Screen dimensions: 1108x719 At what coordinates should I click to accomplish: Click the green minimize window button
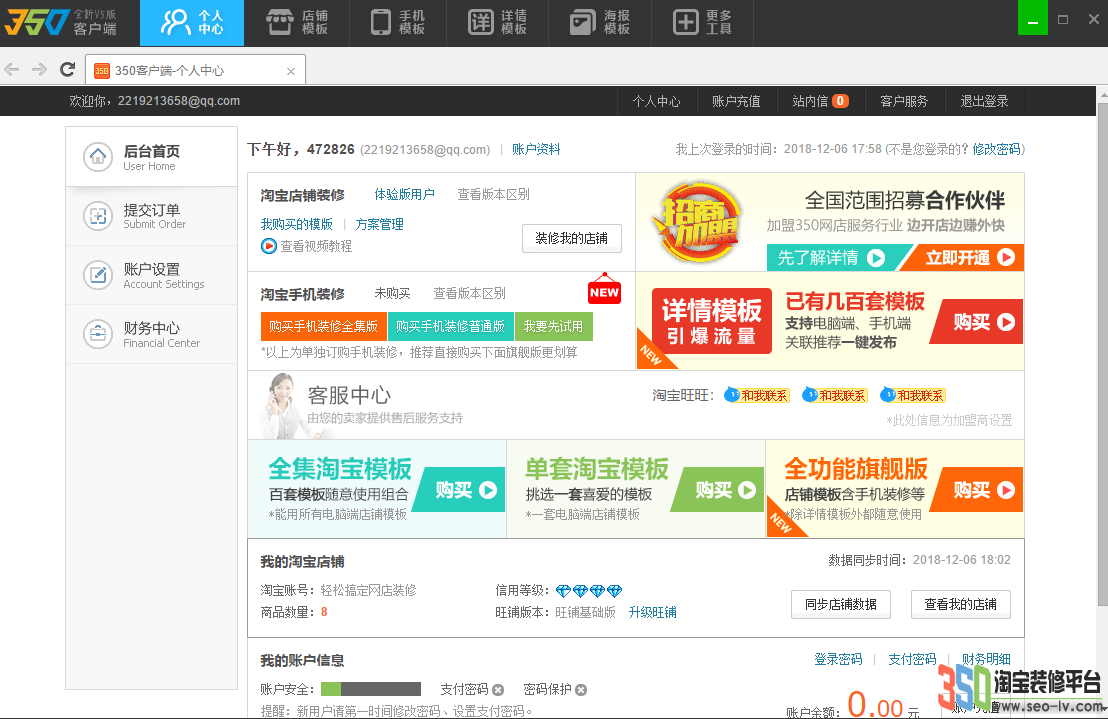coord(1032,18)
